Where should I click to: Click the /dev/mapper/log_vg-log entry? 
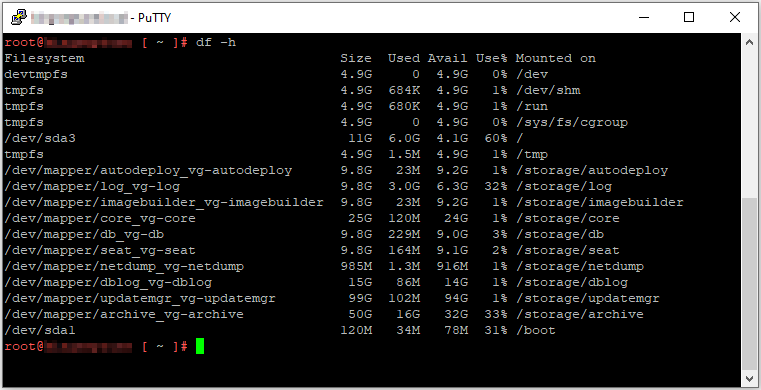pos(92,186)
